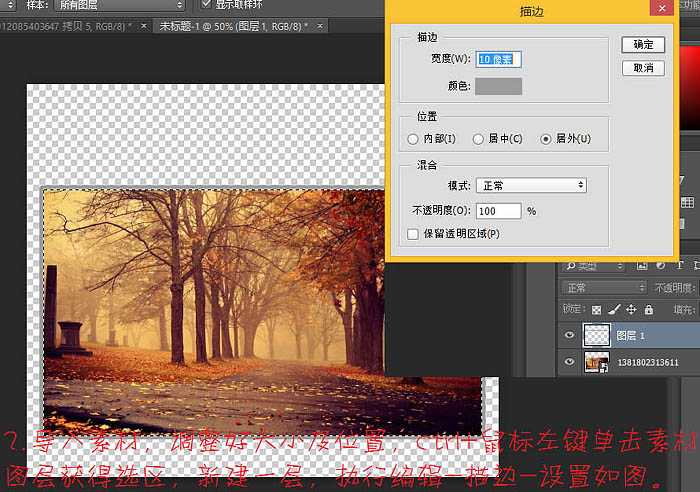The image size is (700, 492).
Task: Click the grid table icon on right panel edge
Action: pyautogui.click(x=688, y=202)
